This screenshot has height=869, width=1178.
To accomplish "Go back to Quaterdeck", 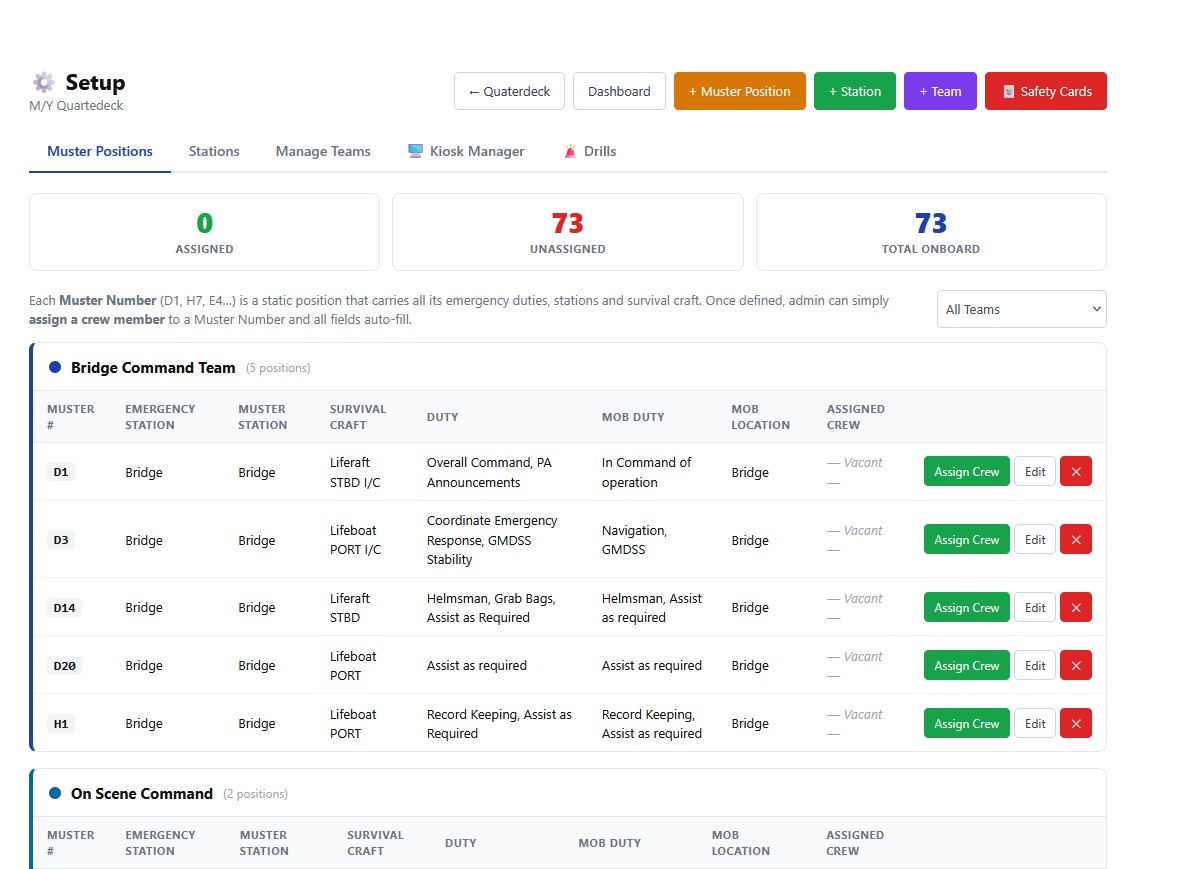I will pos(509,91).
